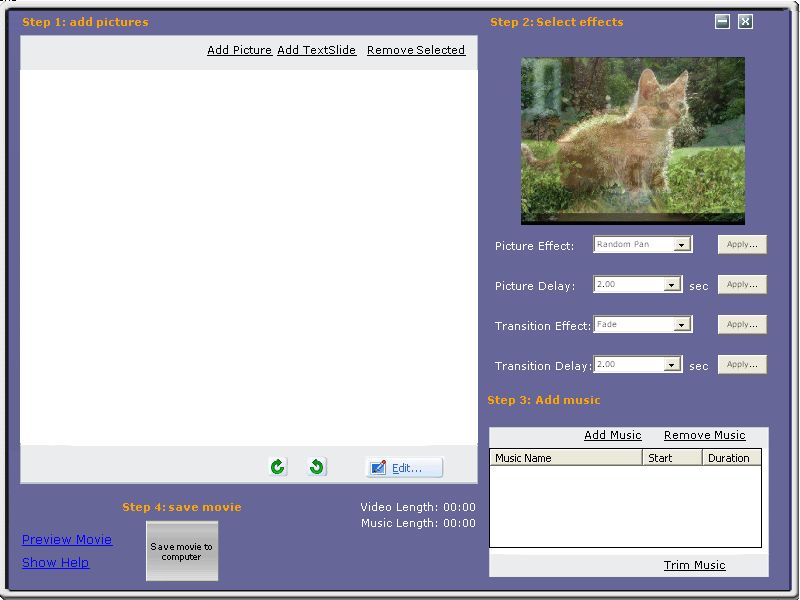Screen dimensions: 800x600
Task: Open the Picture Effect dropdown
Action: (682, 245)
